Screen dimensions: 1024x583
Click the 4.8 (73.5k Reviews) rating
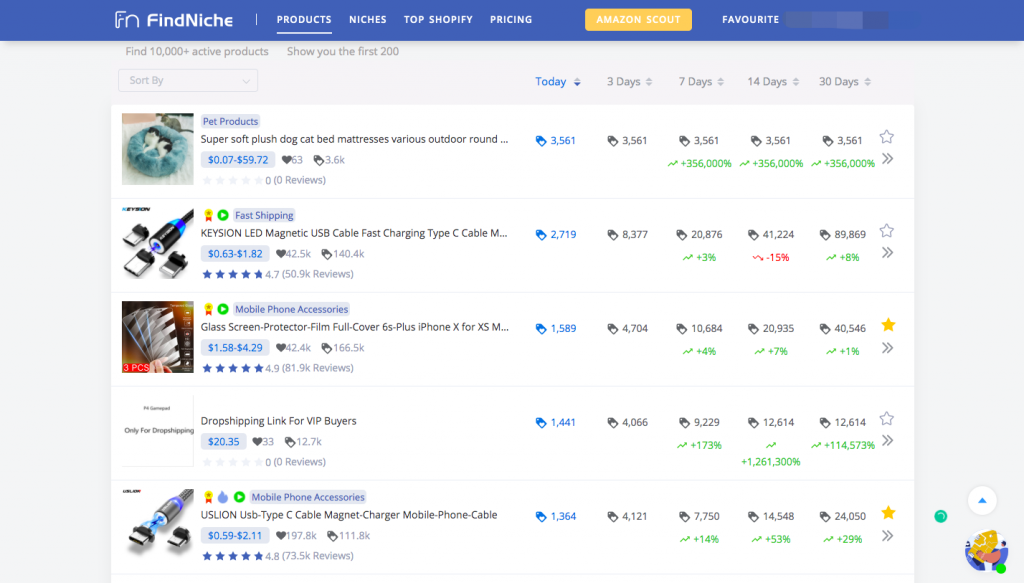(x=278, y=556)
